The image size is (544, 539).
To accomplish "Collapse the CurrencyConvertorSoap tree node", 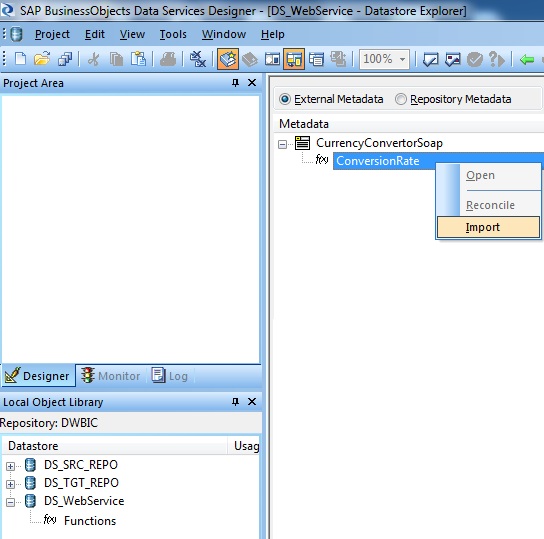I will tap(283, 144).
